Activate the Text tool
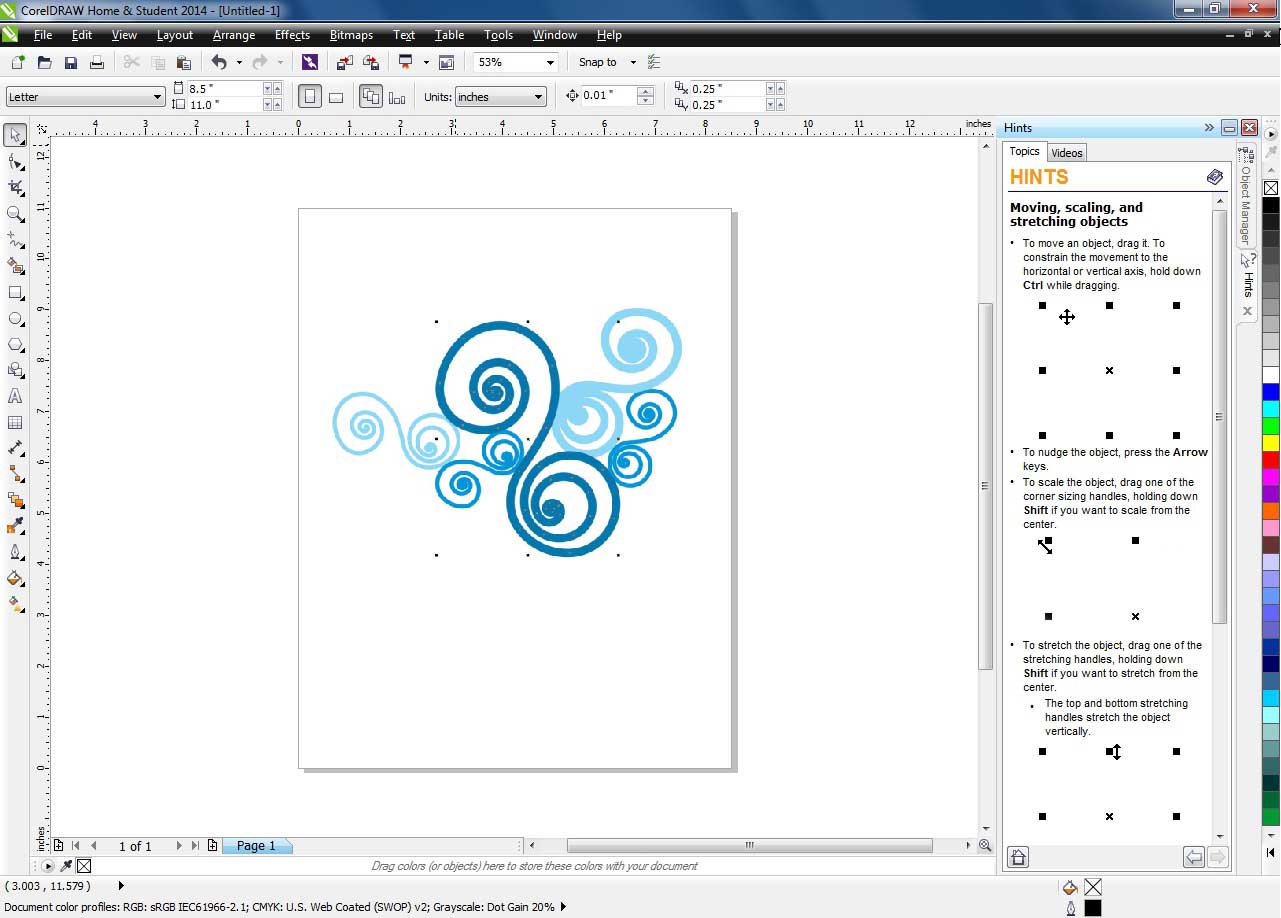 [x=15, y=397]
